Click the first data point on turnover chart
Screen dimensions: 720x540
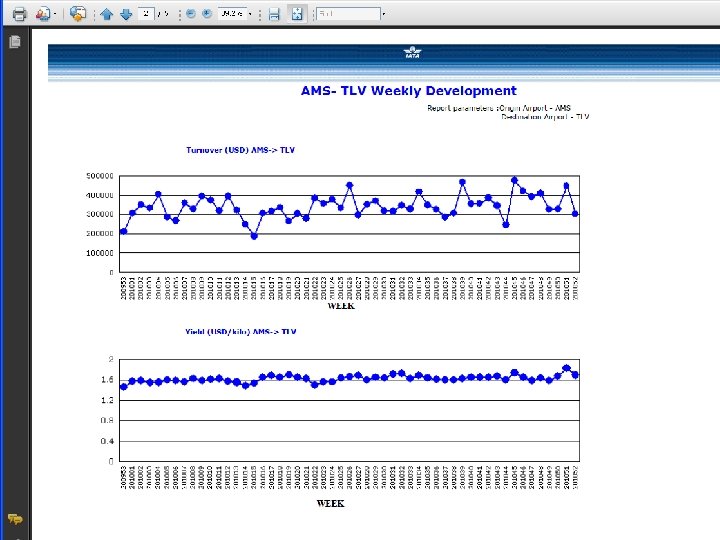coord(124,231)
